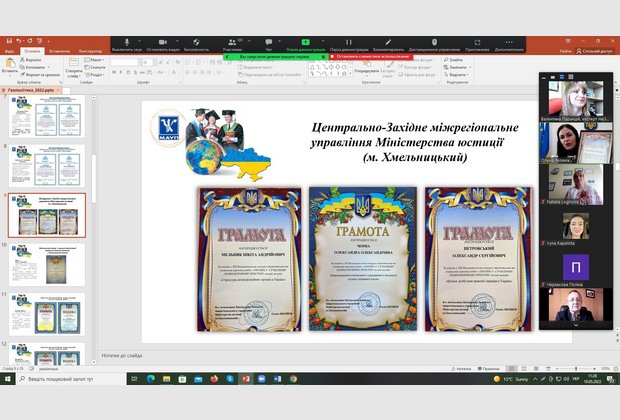Undo last action in PowerPoint
The height and width of the screenshot is (420, 620).
point(19,41)
